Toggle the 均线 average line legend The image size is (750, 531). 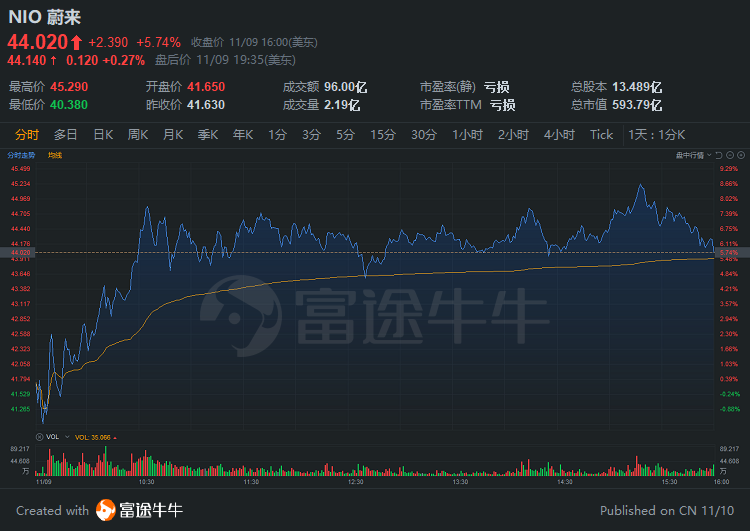55,155
